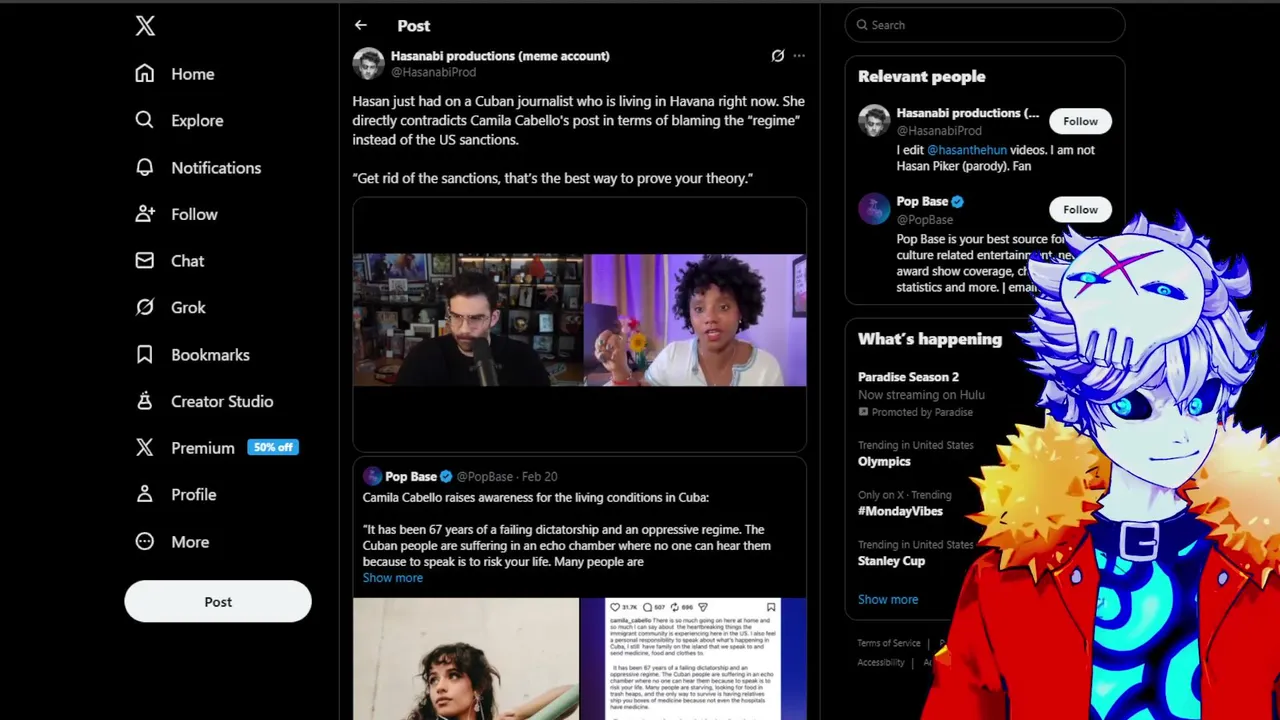Screen dimensions: 1280x720
Task: Open the Premium X icon
Action: [145, 448]
